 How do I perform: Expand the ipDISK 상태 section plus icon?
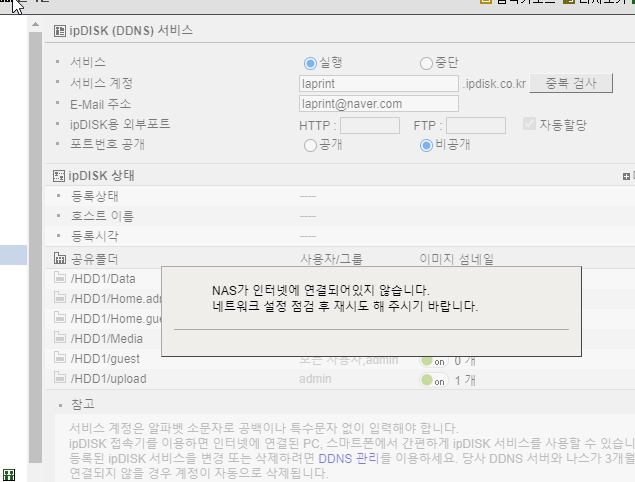click(626, 176)
